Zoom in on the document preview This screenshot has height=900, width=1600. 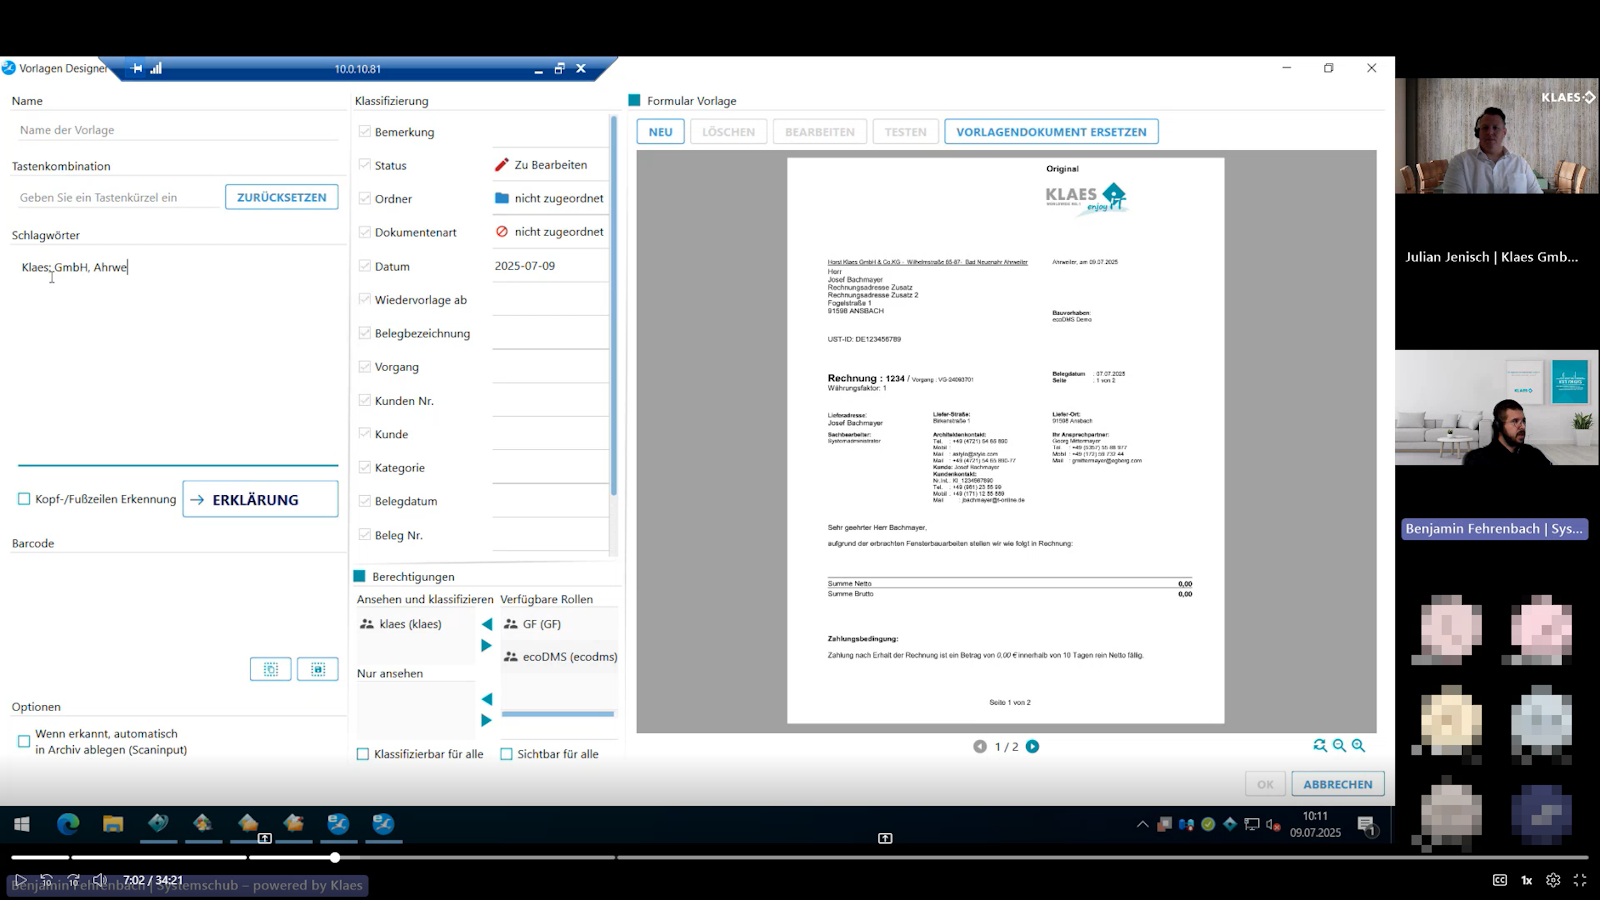pos(1358,745)
